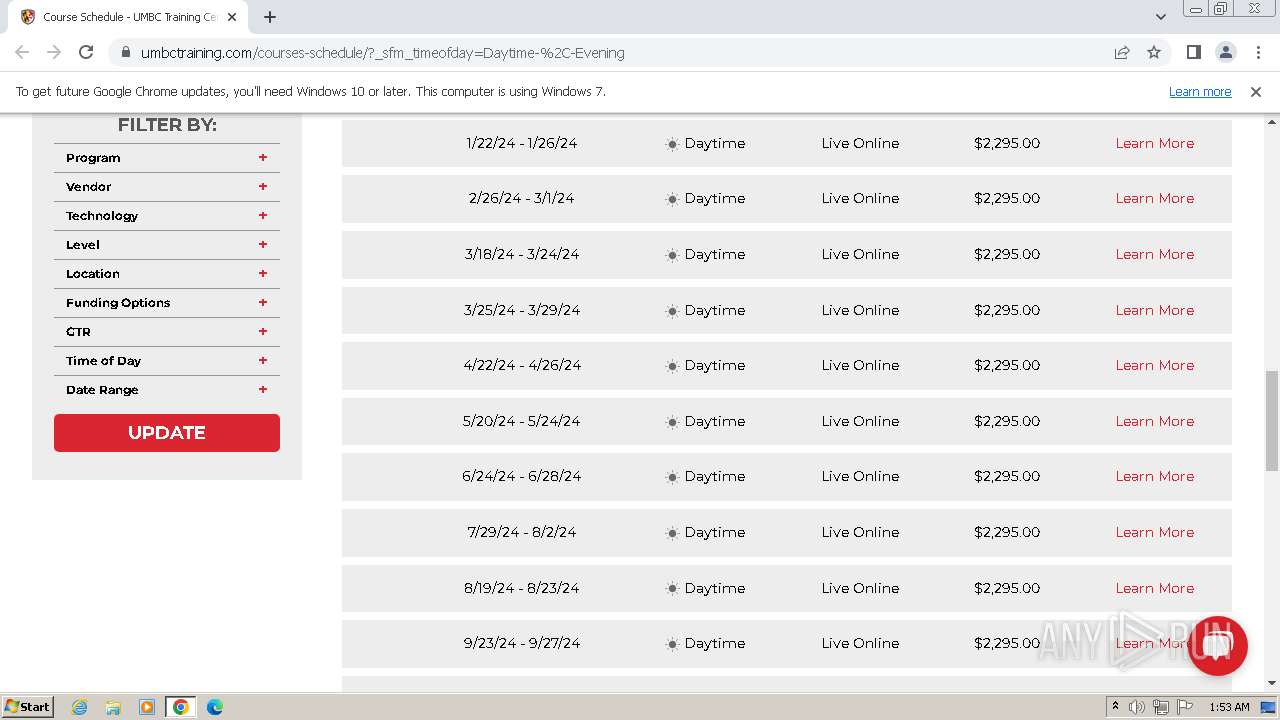Open File Explorer from taskbar
The height and width of the screenshot is (720, 1280).
(x=113, y=707)
